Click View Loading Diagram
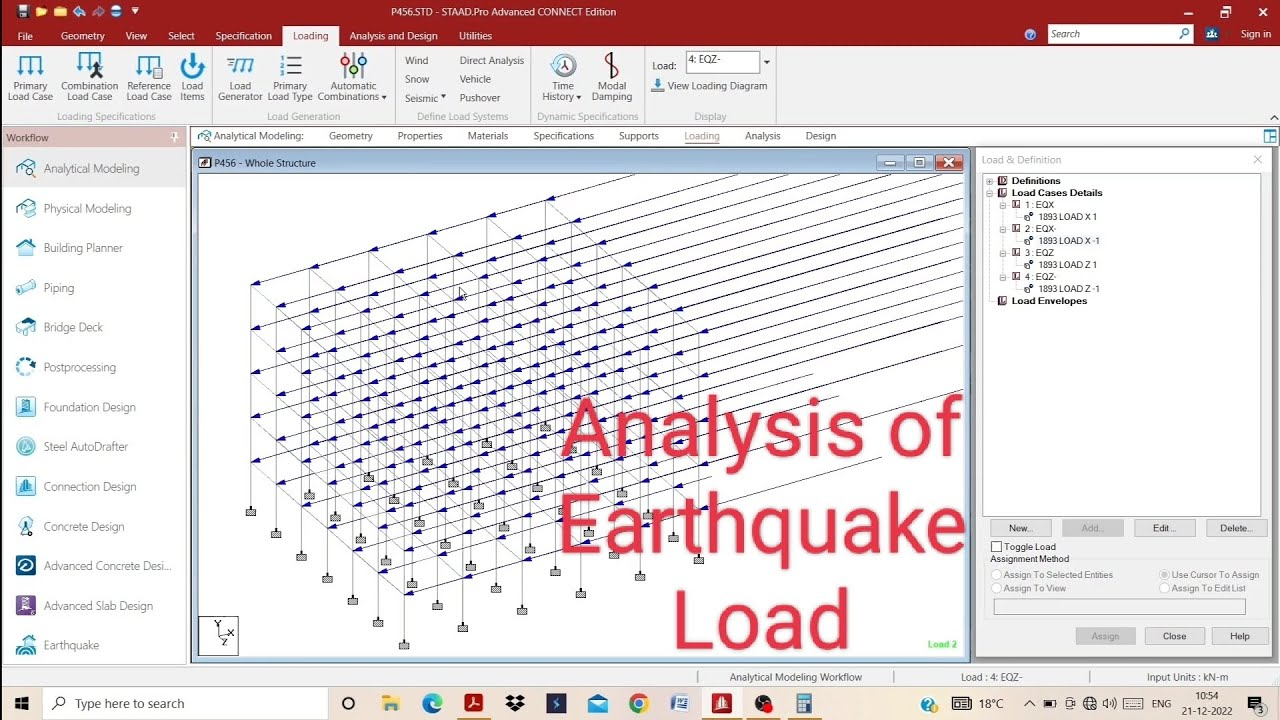Image resolution: width=1280 pixels, height=720 pixels. 709,86
